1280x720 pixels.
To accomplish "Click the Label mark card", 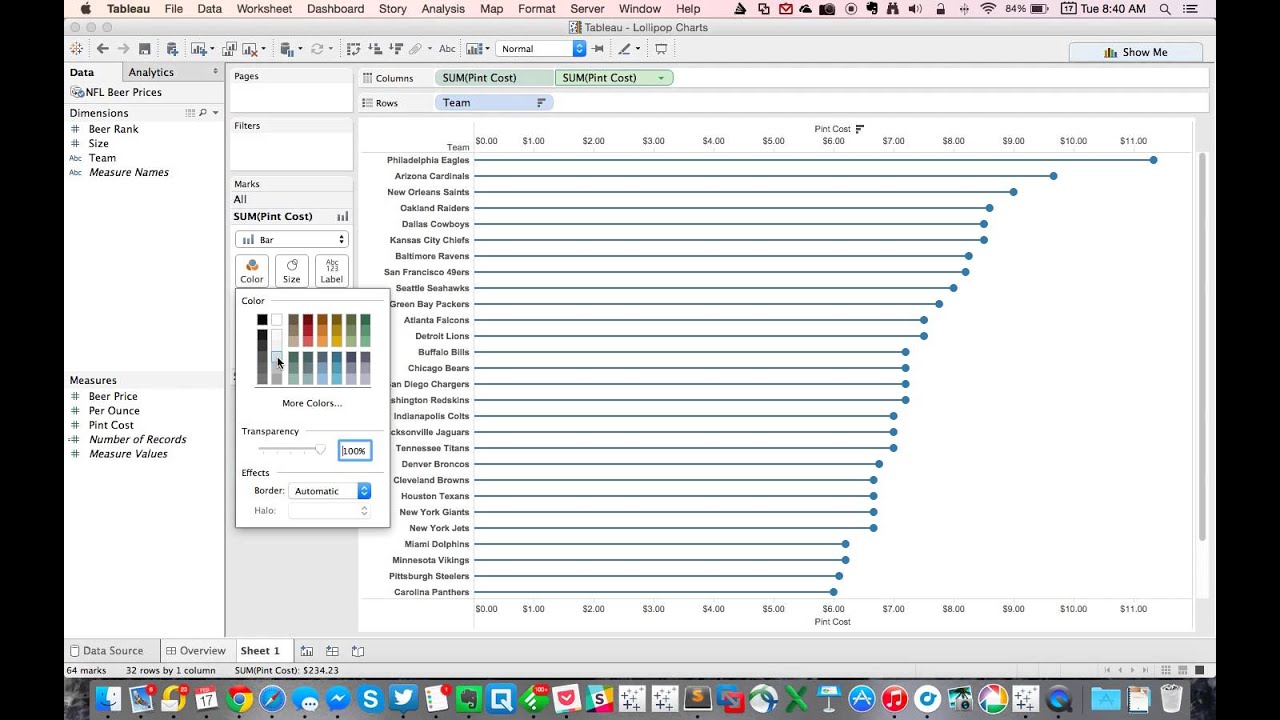I will (332, 271).
